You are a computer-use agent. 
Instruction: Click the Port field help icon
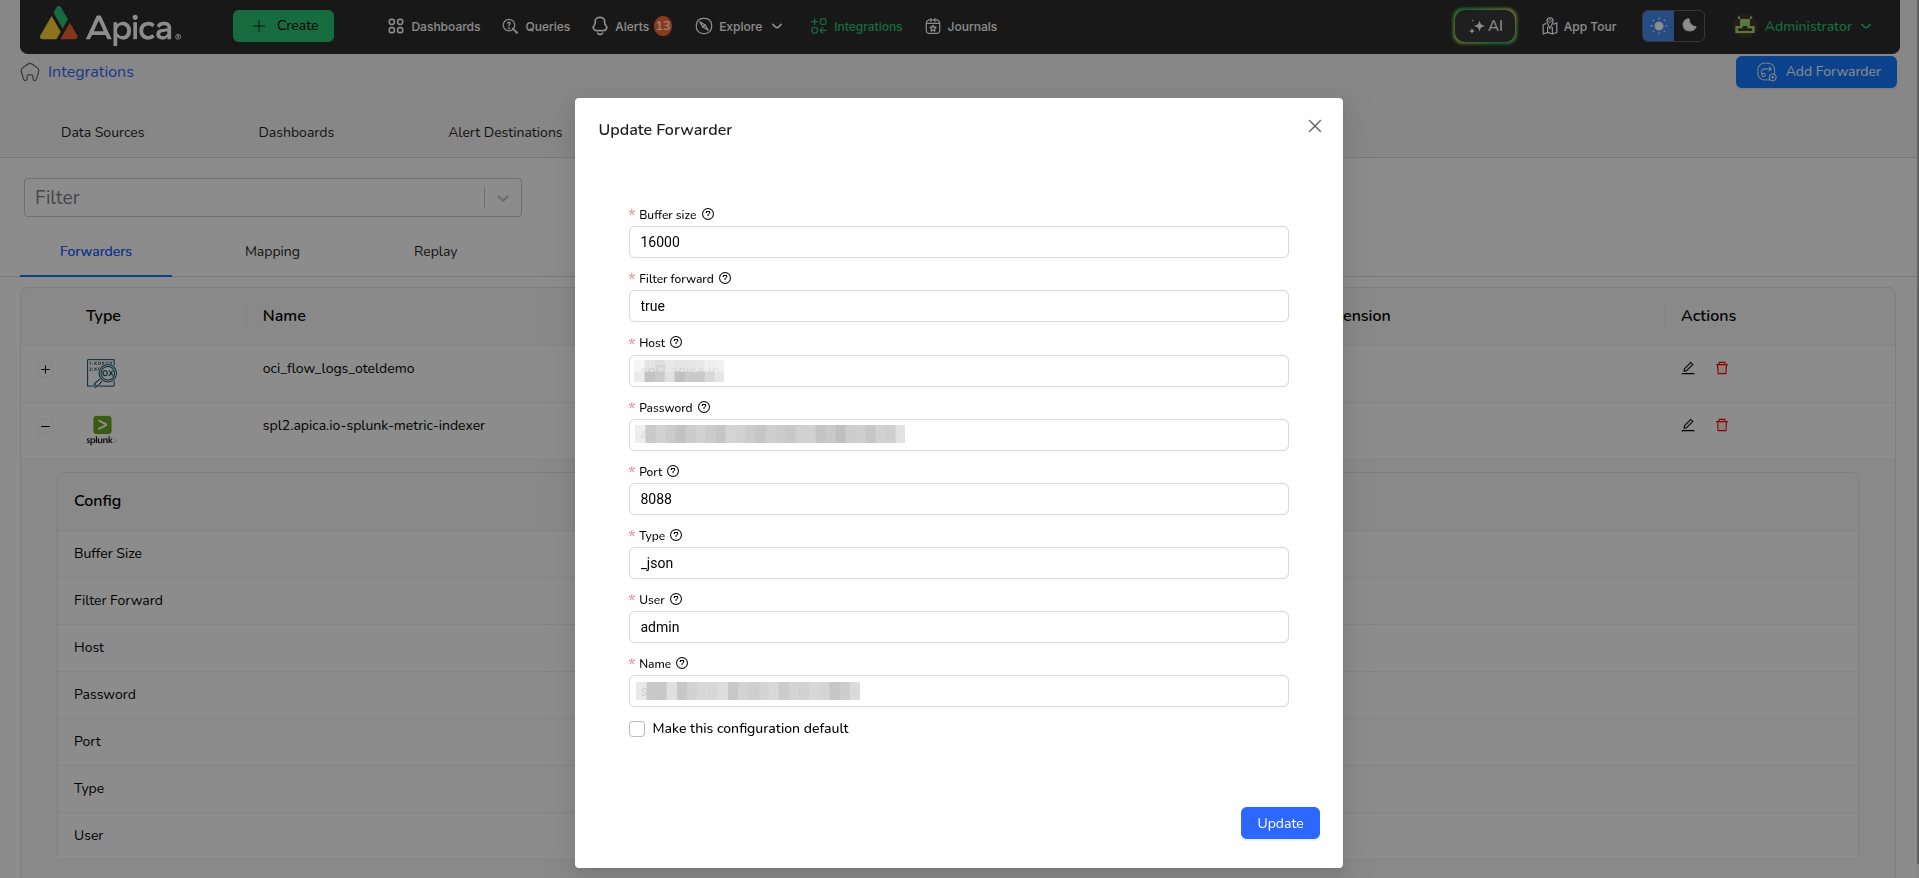[x=673, y=471]
